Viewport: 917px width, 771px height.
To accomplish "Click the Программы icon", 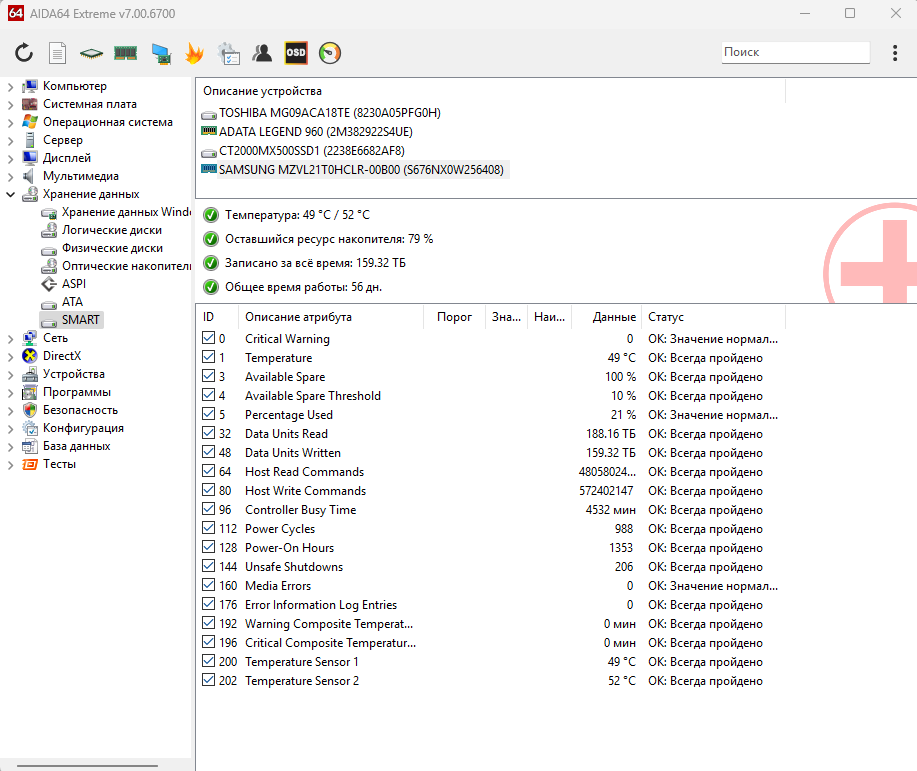I will point(30,392).
